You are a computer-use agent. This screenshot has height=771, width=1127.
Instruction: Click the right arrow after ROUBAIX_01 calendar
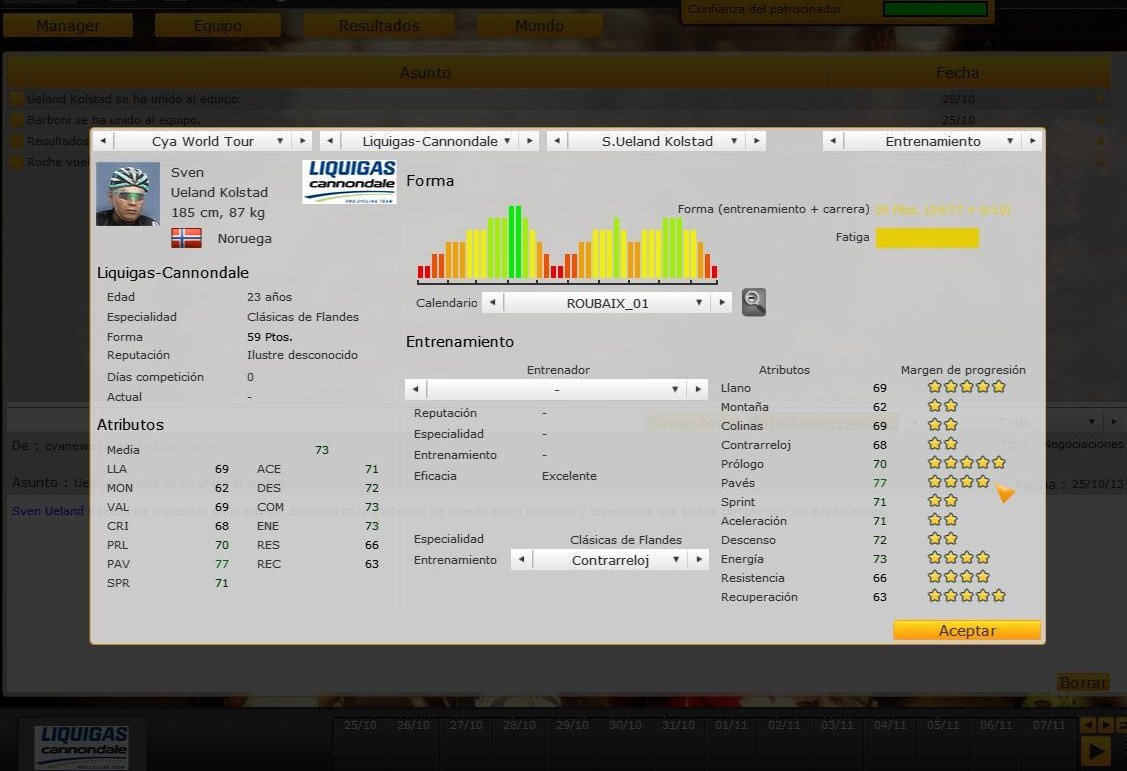pyautogui.click(x=721, y=302)
